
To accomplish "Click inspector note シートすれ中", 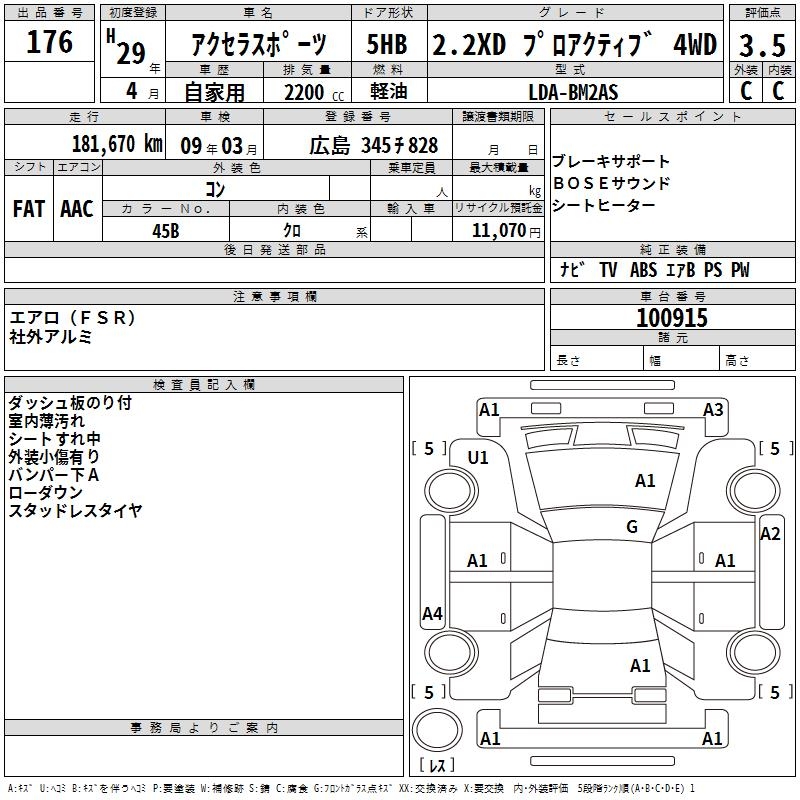I will coord(54,439).
